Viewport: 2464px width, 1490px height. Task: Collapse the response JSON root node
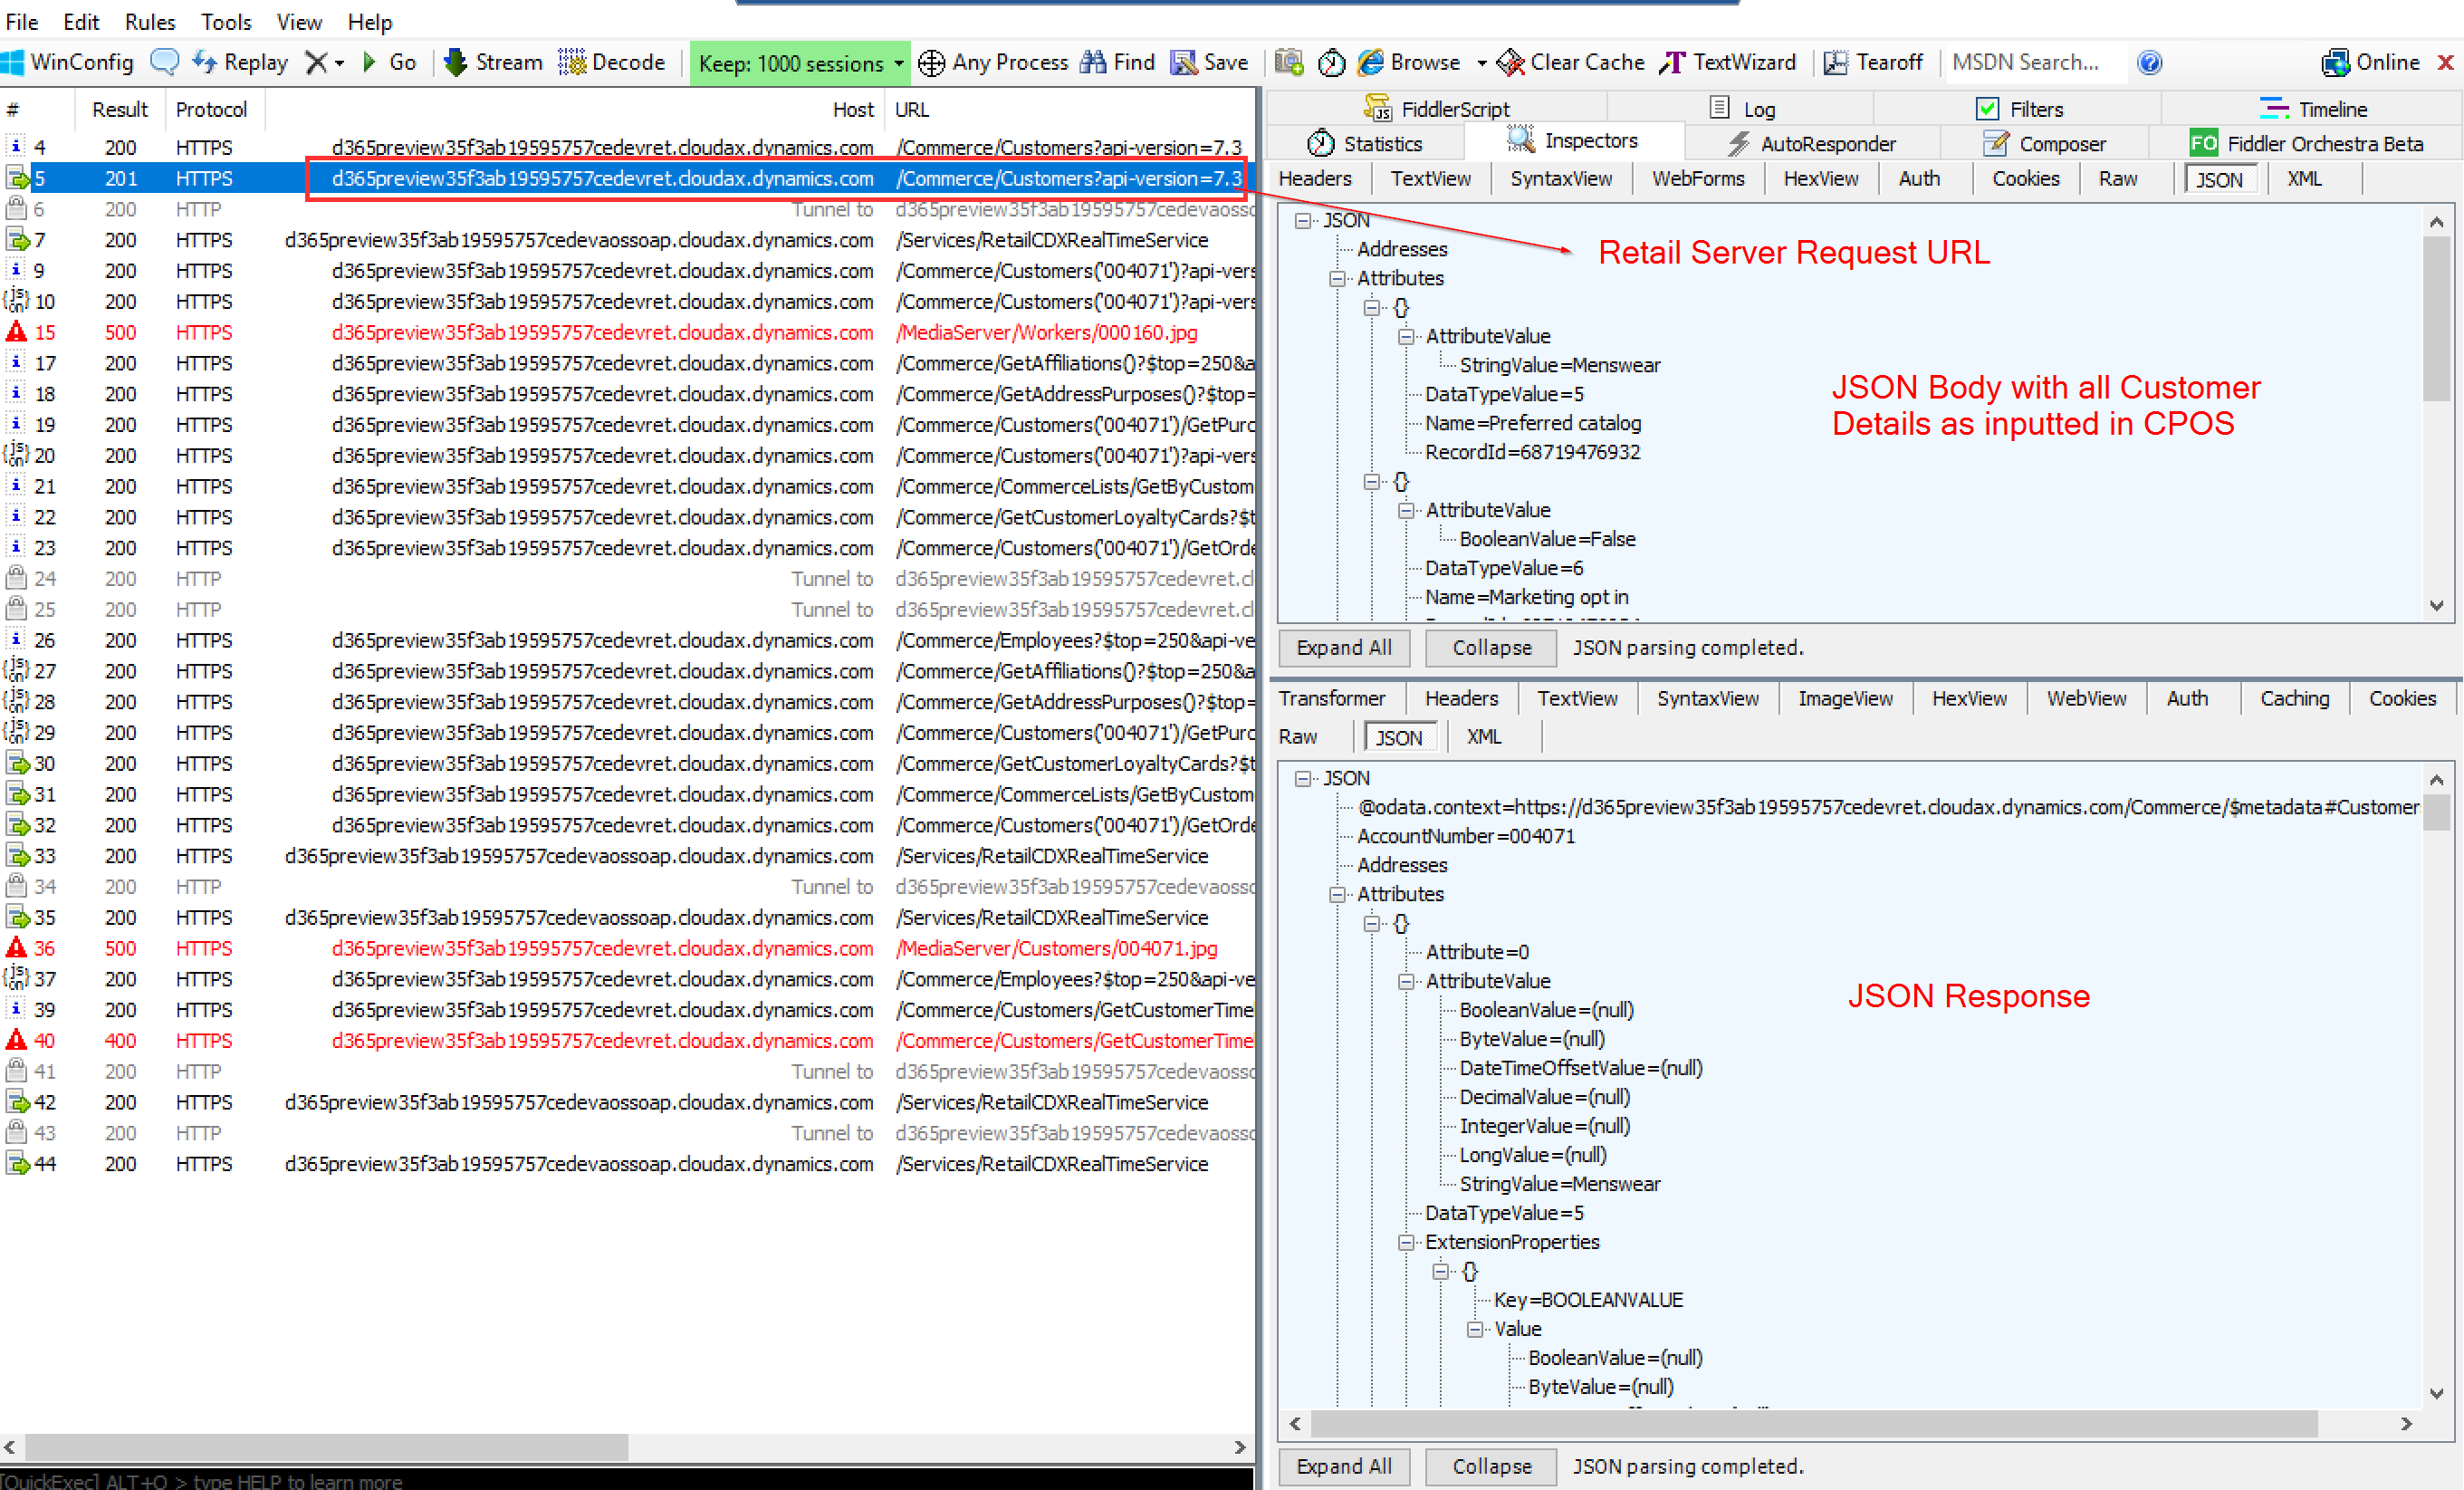point(1303,778)
